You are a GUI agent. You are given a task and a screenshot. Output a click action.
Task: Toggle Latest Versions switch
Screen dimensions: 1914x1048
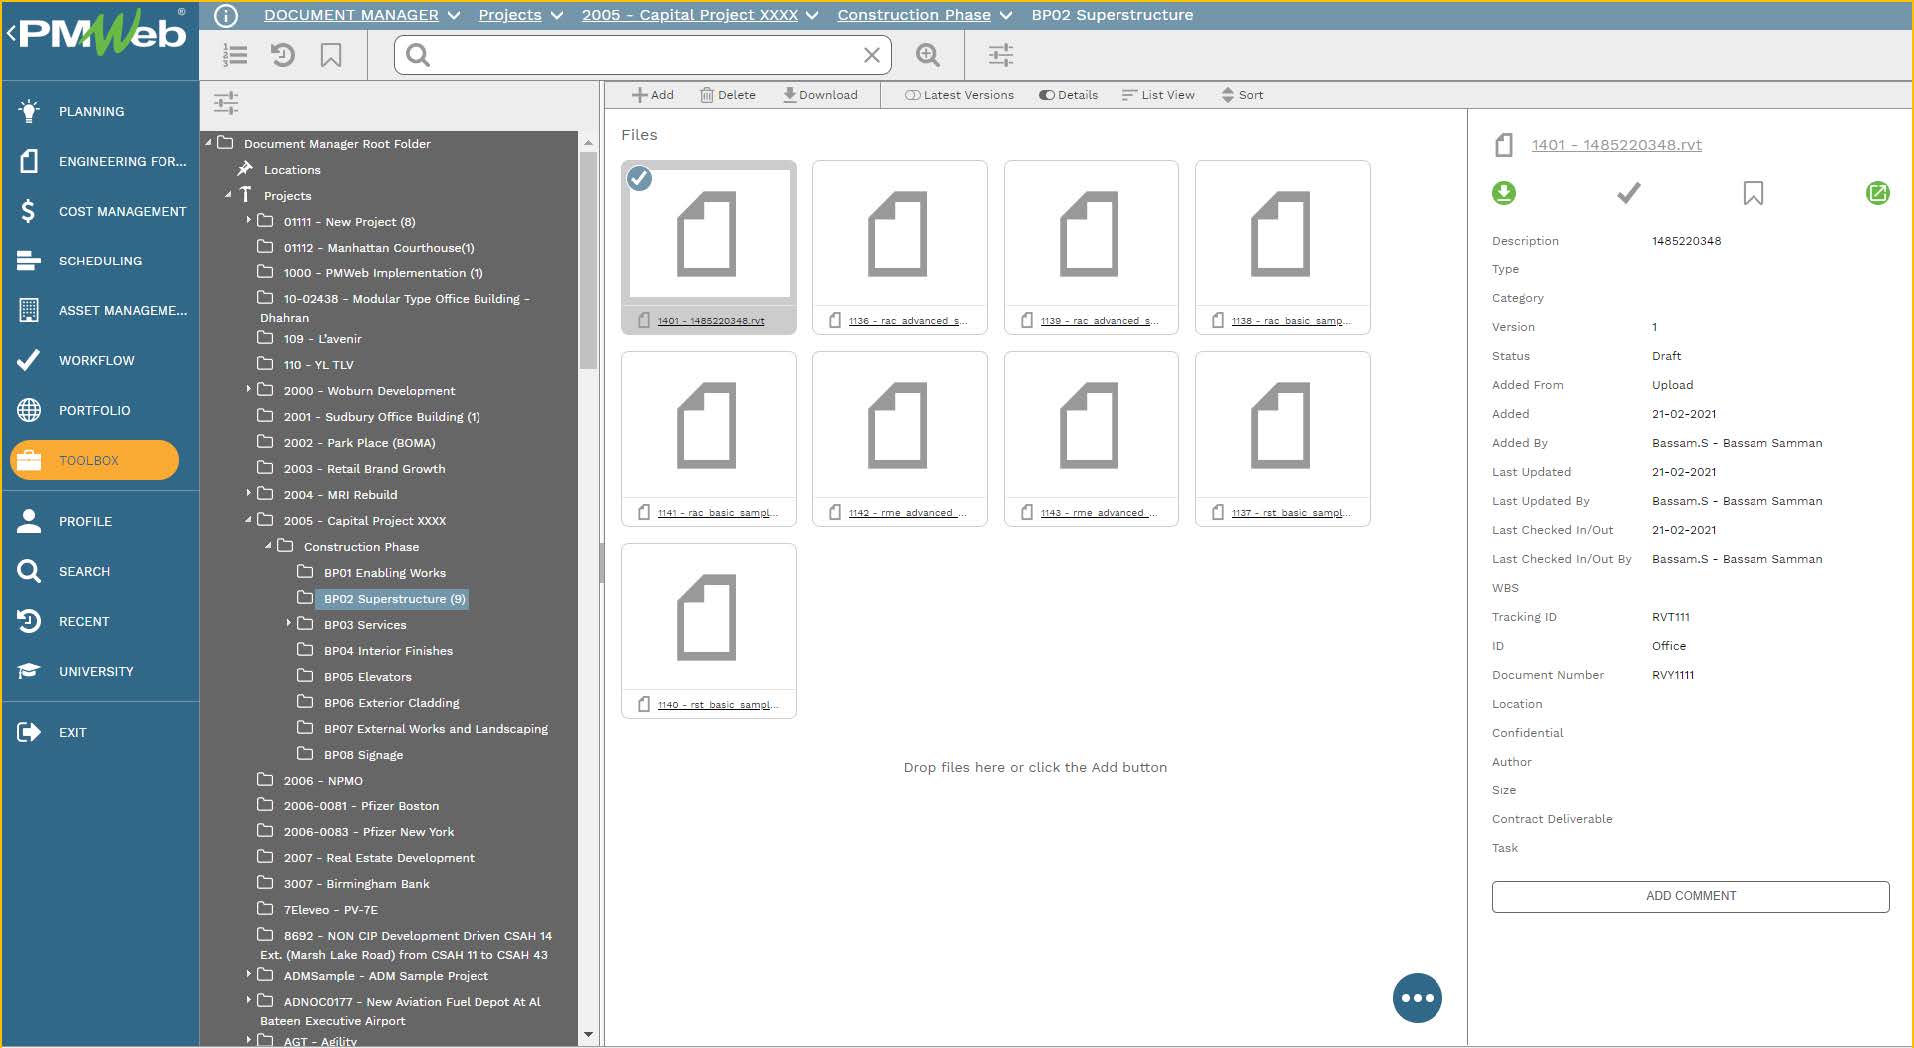pos(912,95)
